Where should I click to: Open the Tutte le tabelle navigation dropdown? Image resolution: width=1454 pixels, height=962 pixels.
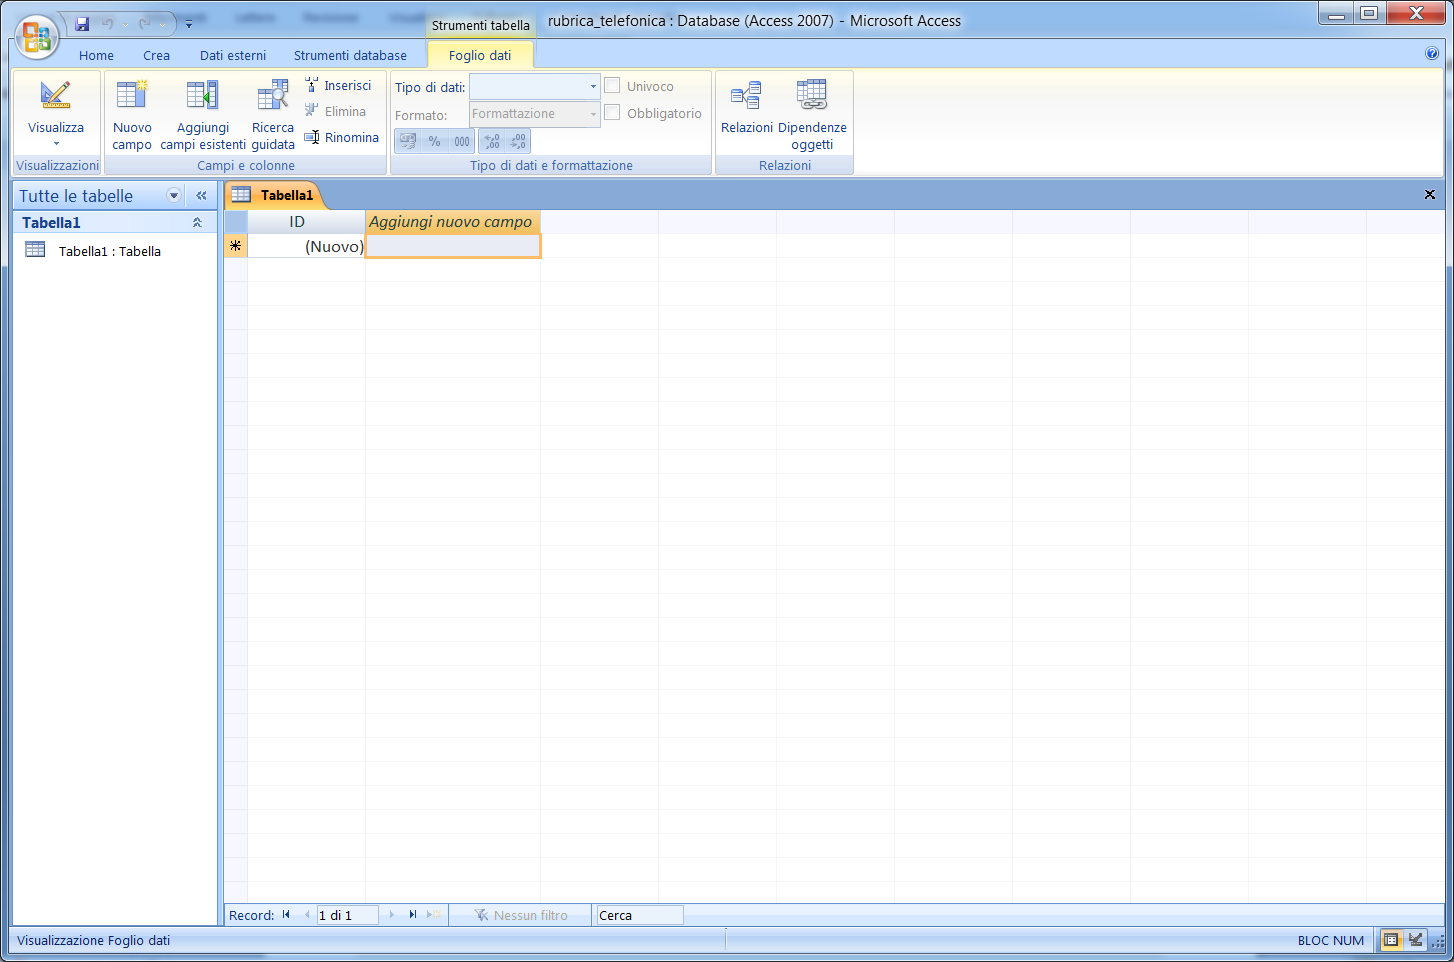(x=174, y=196)
